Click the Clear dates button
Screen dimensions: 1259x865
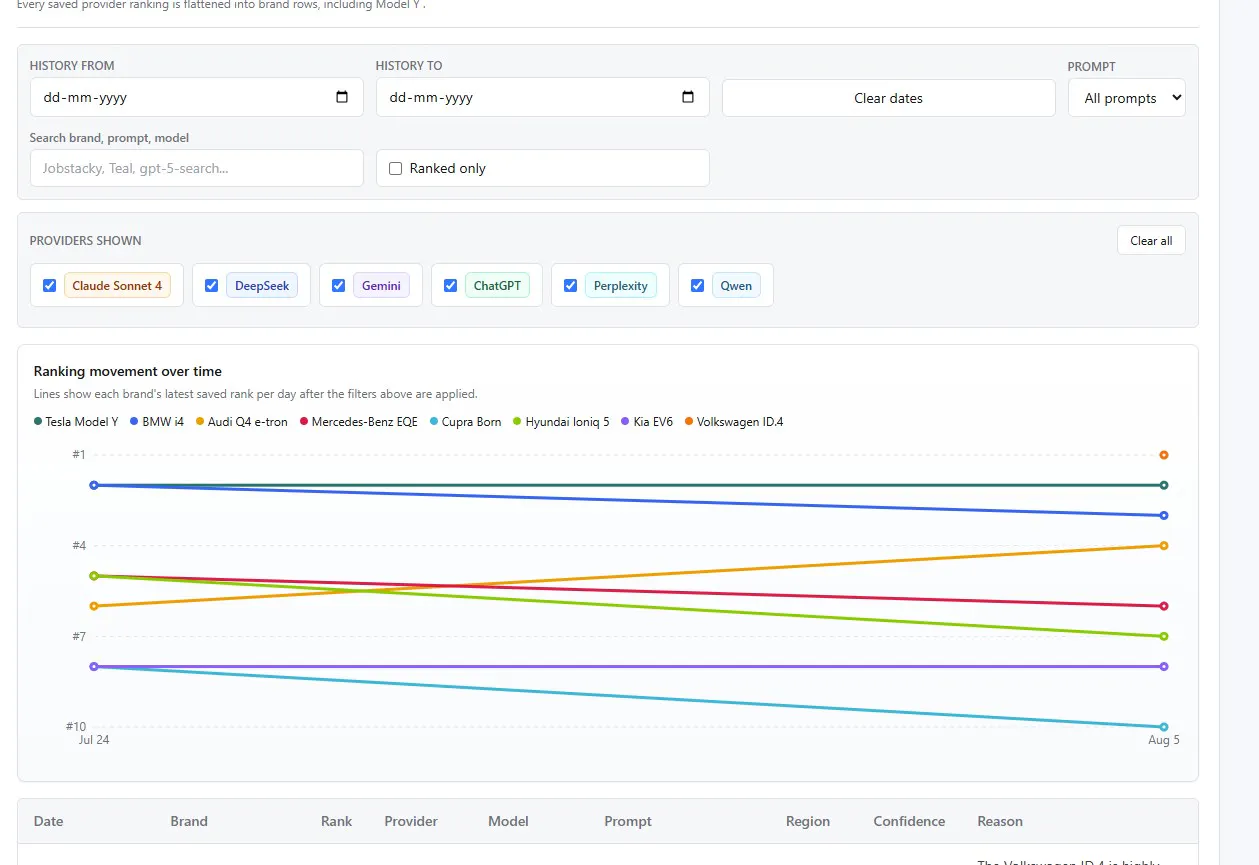pos(888,98)
